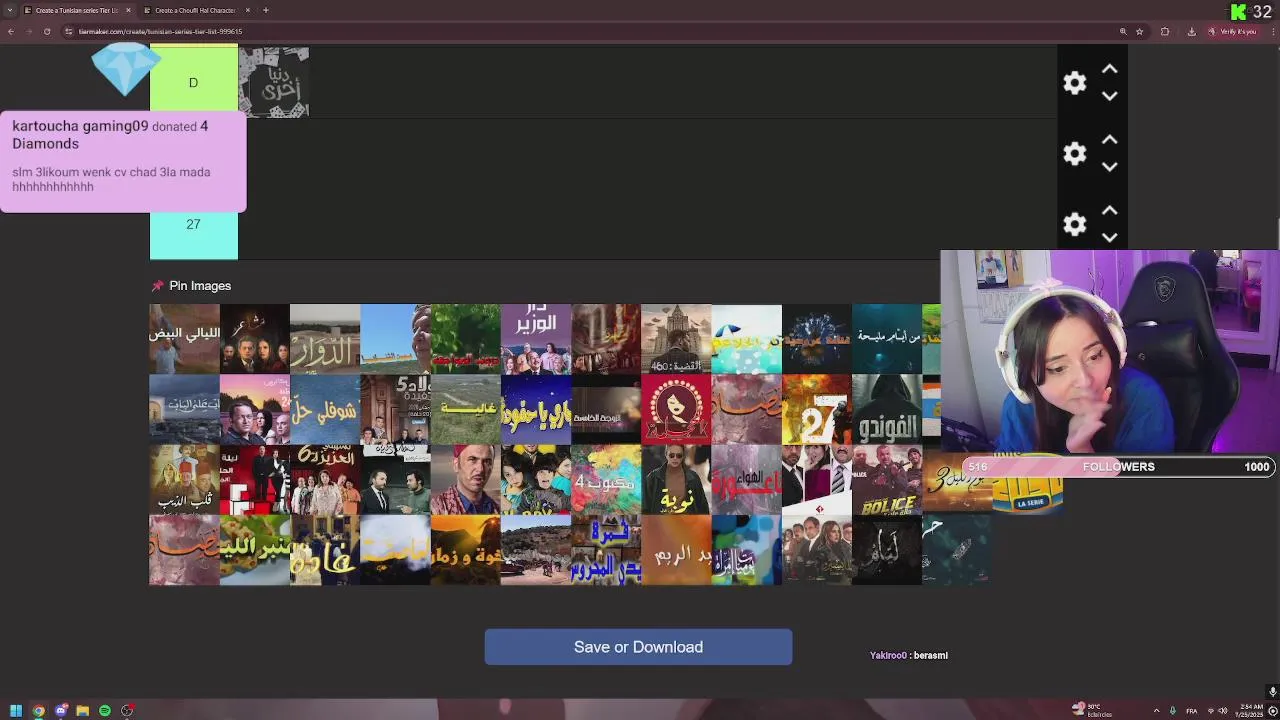1280x720 pixels.
Task: Pick the القضية 460 castle thumbnail
Action: click(676, 339)
